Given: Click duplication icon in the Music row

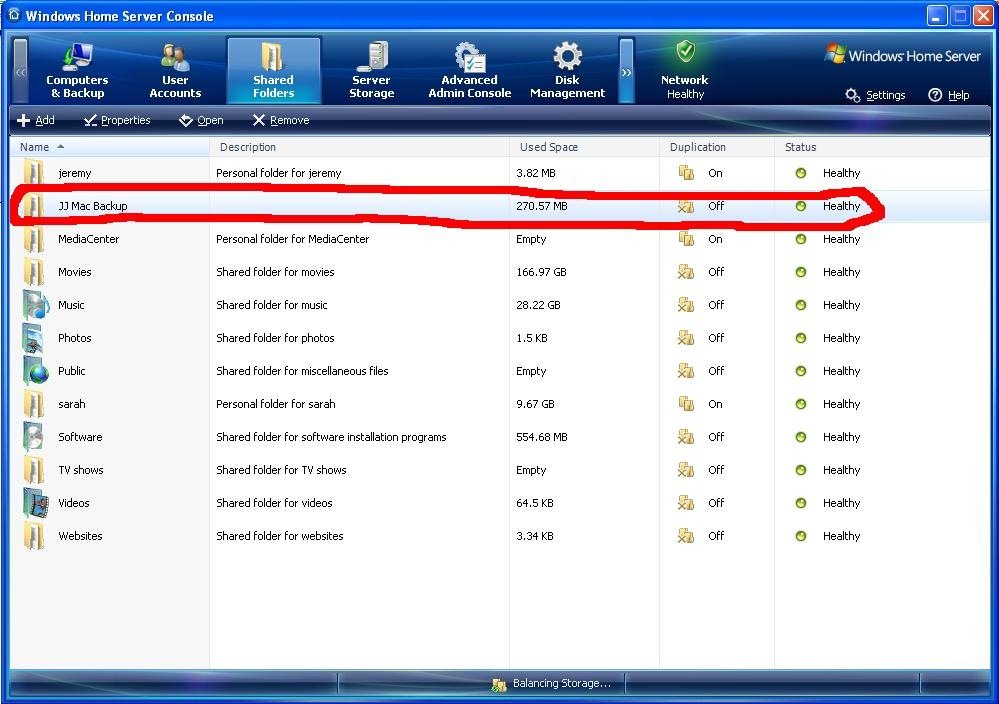Looking at the screenshot, I should pyautogui.click(x=686, y=305).
